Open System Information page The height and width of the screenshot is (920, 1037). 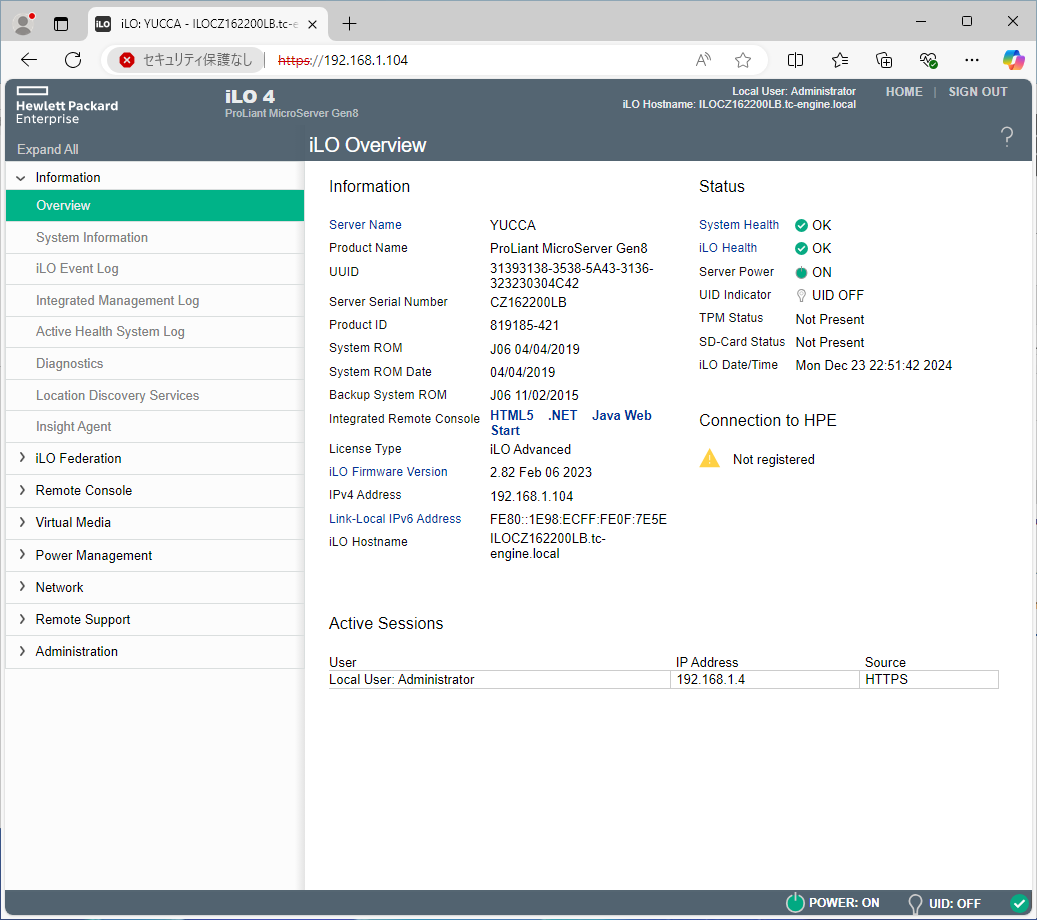coord(155,237)
